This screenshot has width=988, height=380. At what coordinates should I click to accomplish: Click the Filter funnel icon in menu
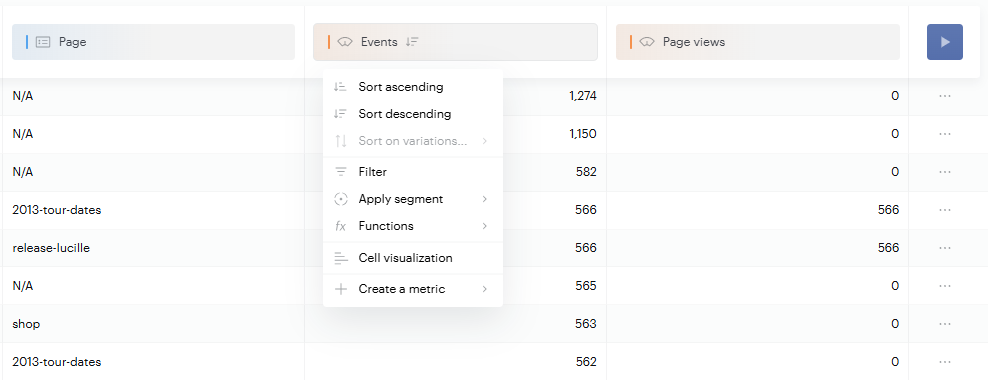341,171
